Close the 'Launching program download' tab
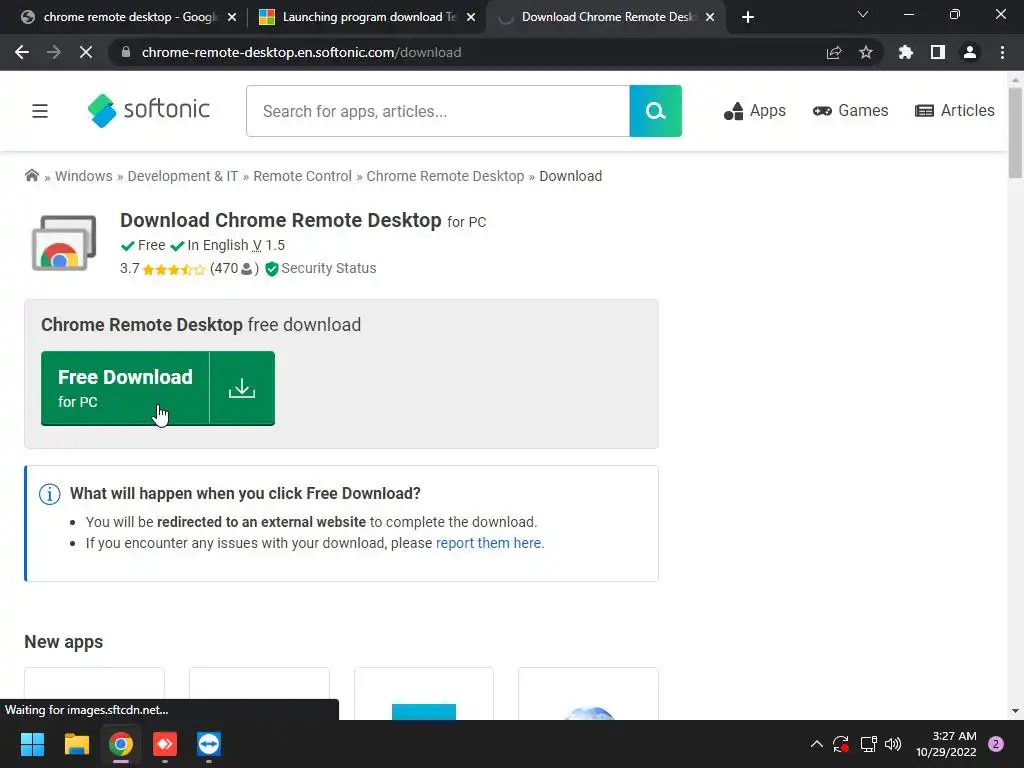This screenshot has width=1024, height=768. pos(471,17)
